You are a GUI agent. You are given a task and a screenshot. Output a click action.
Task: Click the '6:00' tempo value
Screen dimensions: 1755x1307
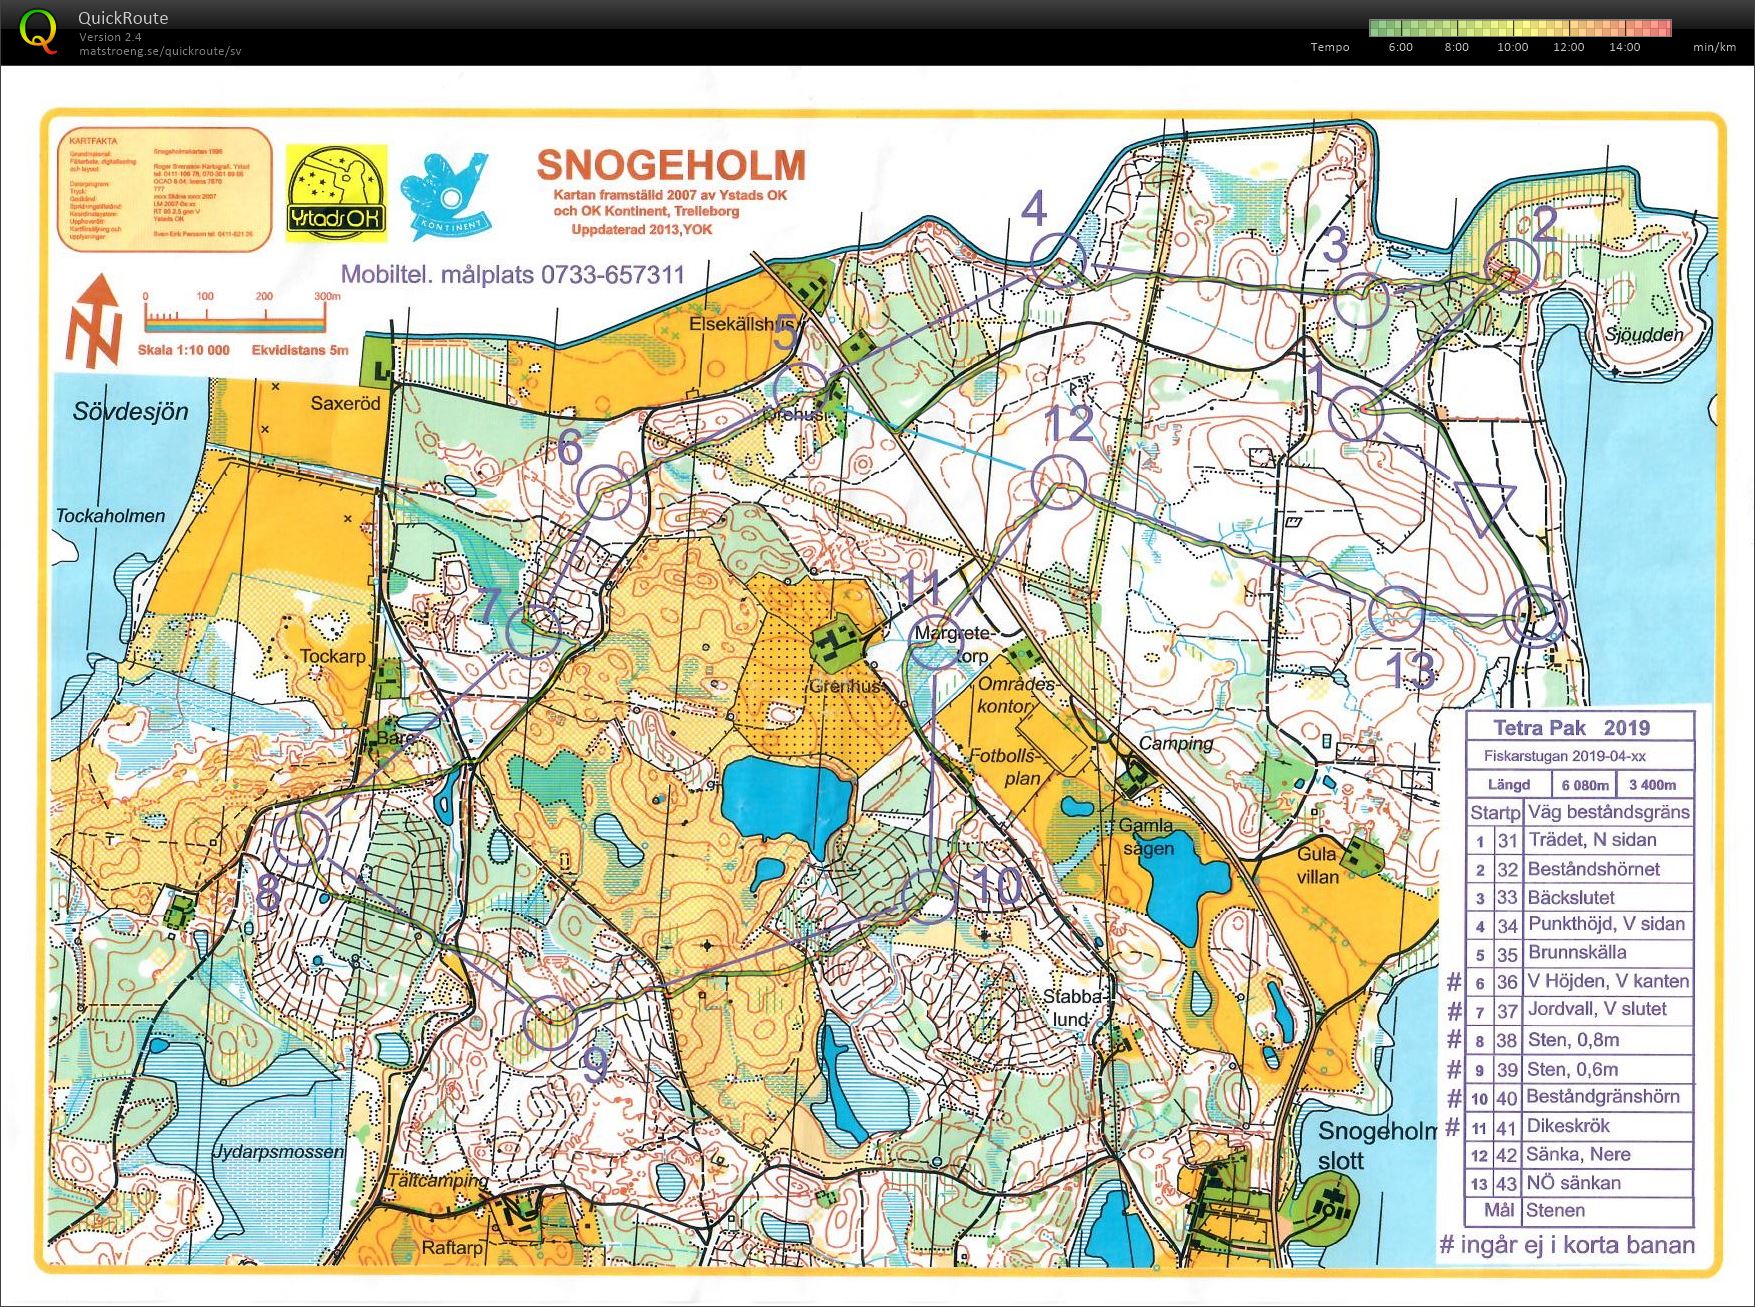[1400, 47]
